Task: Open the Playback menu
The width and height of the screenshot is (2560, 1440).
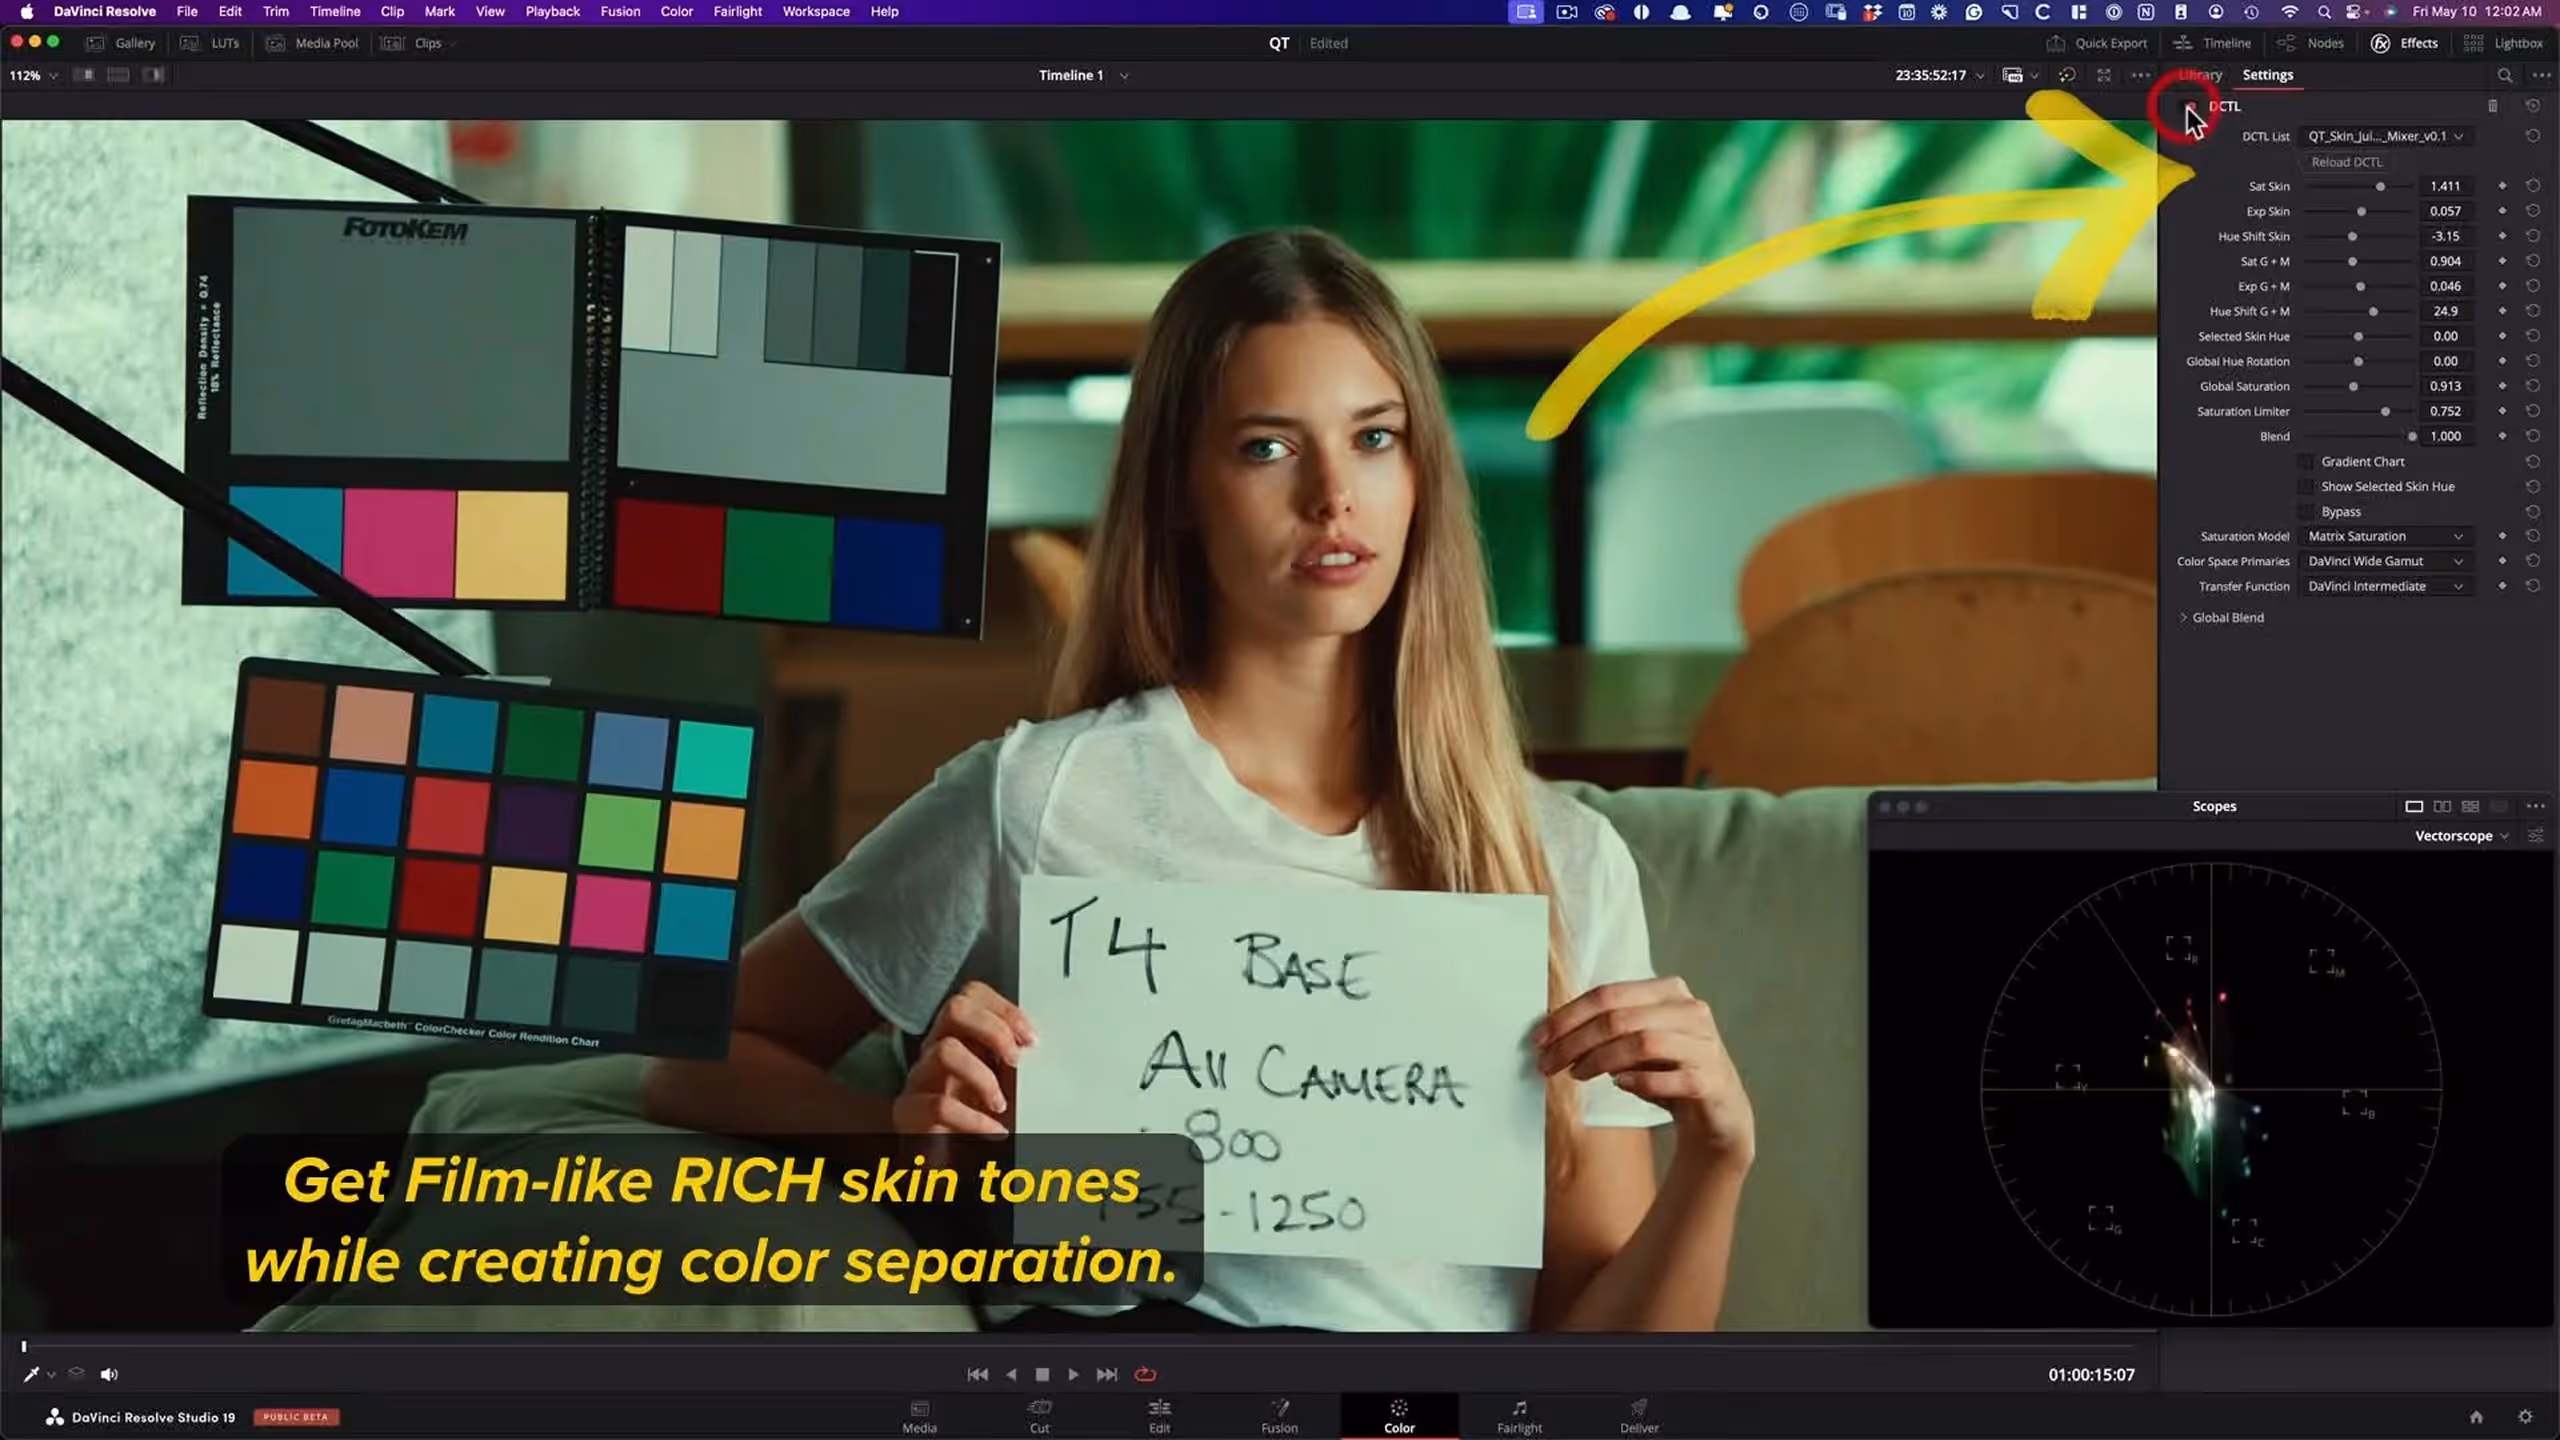Action: (552, 11)
